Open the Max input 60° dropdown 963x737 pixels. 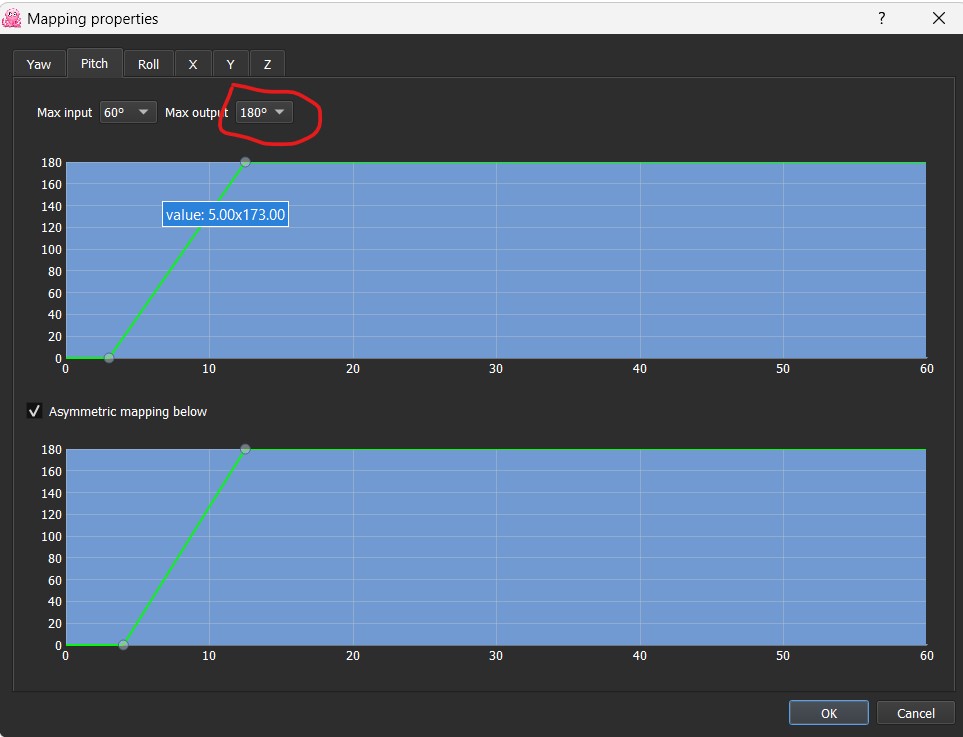pyautogui.click(x=128, y=112)
